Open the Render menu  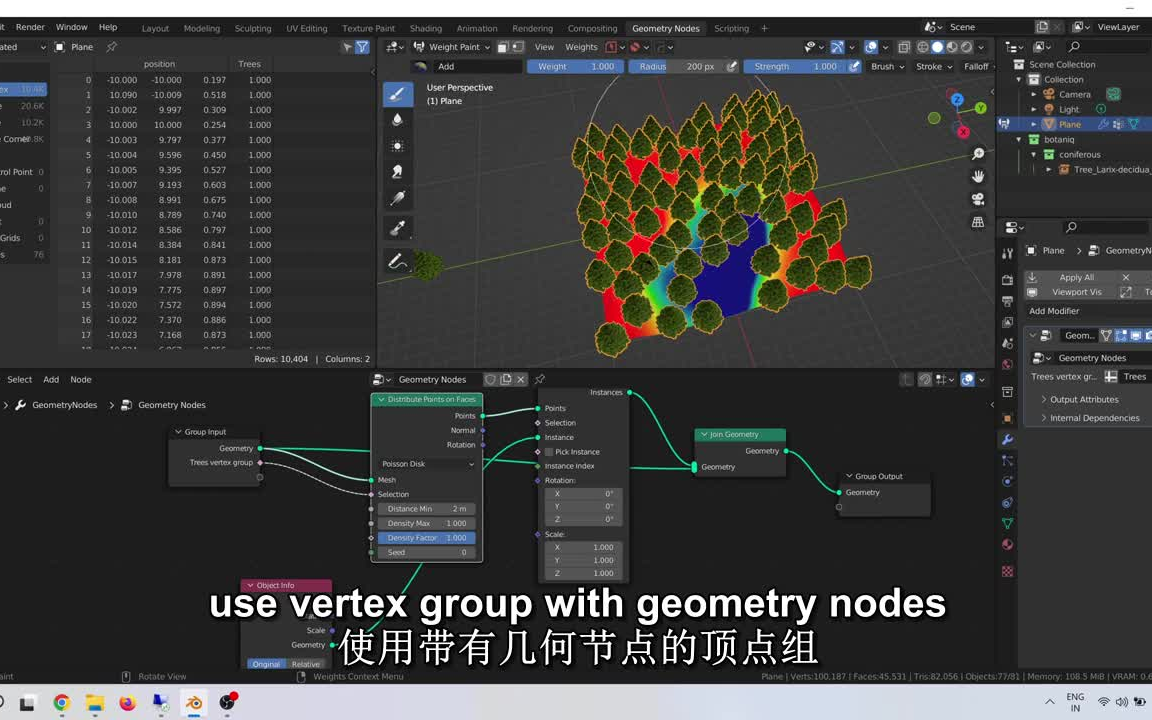click(x=30, y=27)
